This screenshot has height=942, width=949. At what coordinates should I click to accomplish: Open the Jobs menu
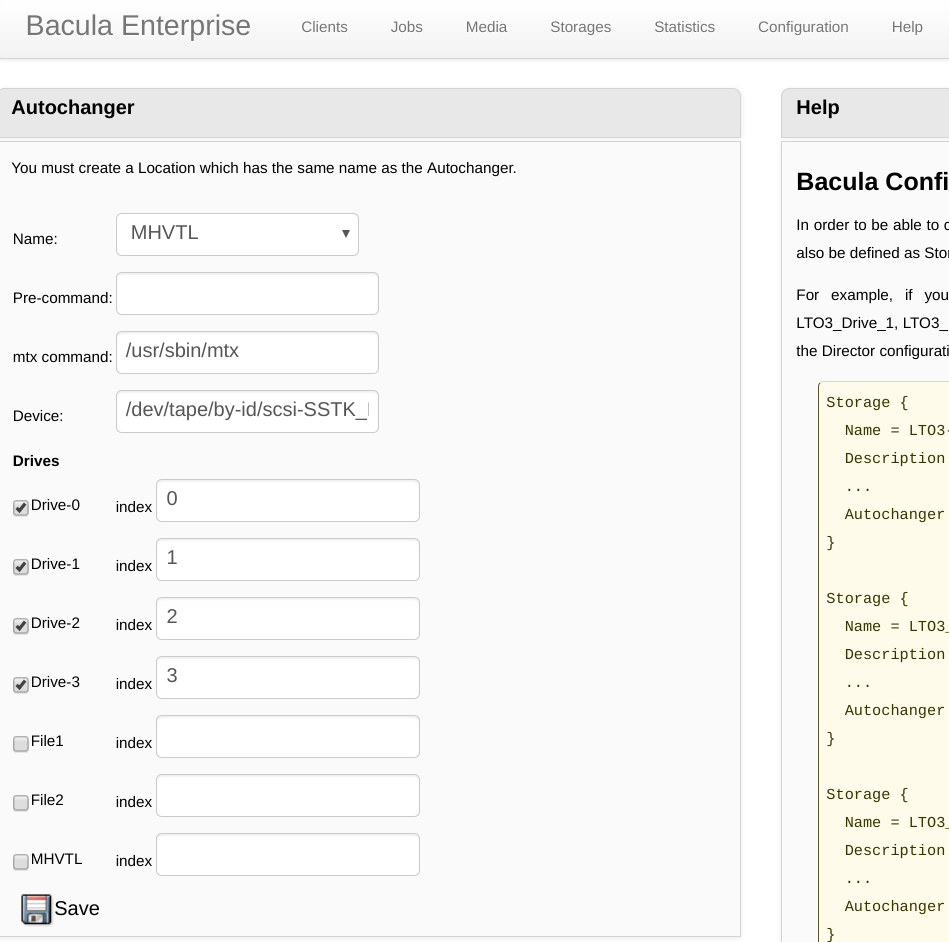(x=407, y=27)
